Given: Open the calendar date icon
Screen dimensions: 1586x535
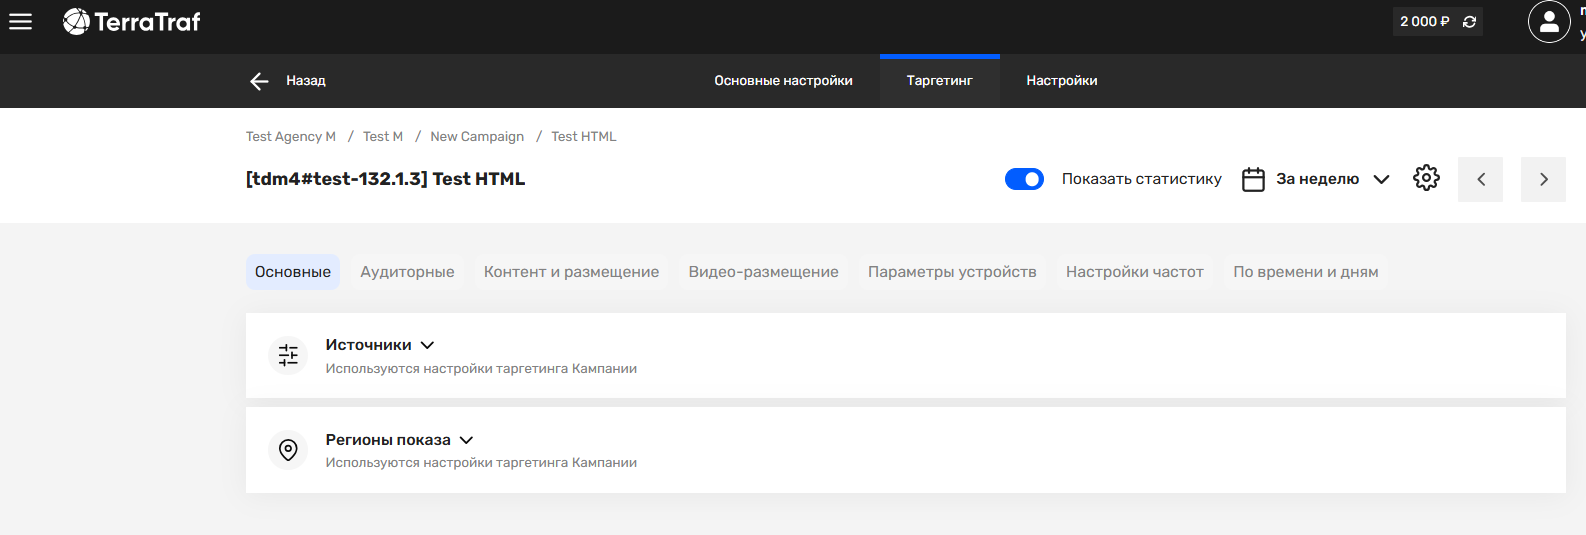Looking at the screenshot, I should (1253, 179).
